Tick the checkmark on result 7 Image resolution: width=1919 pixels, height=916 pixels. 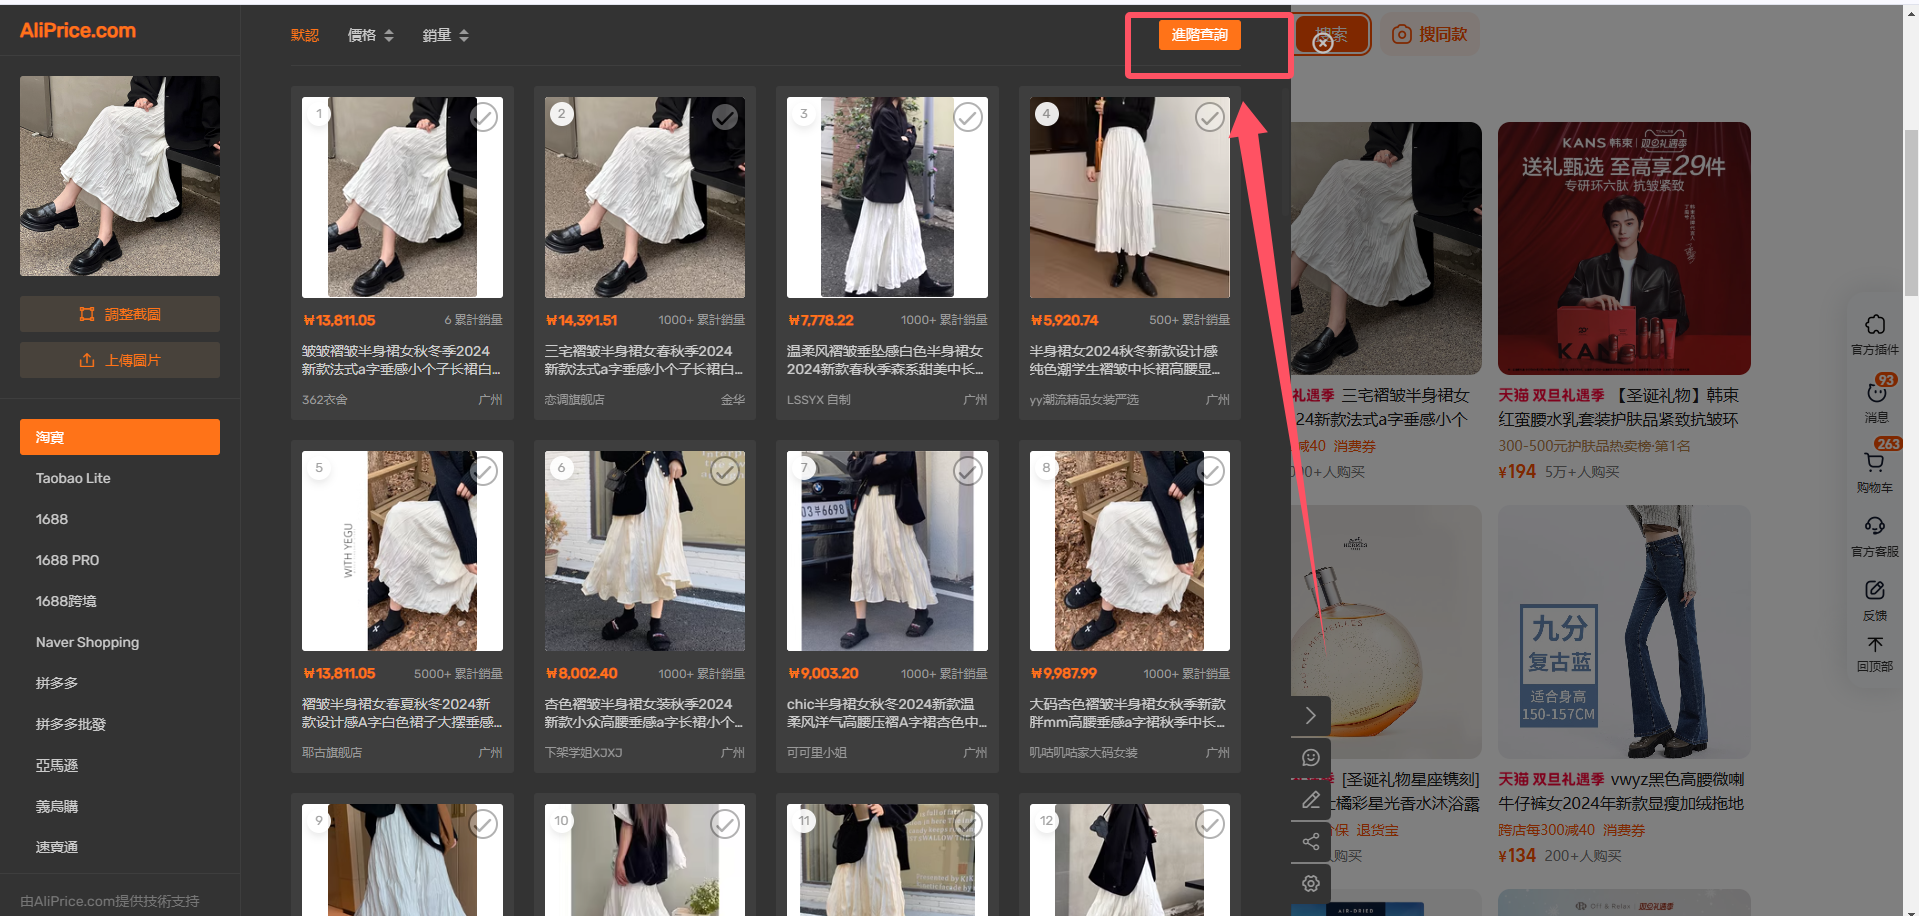tap(968, 471)
